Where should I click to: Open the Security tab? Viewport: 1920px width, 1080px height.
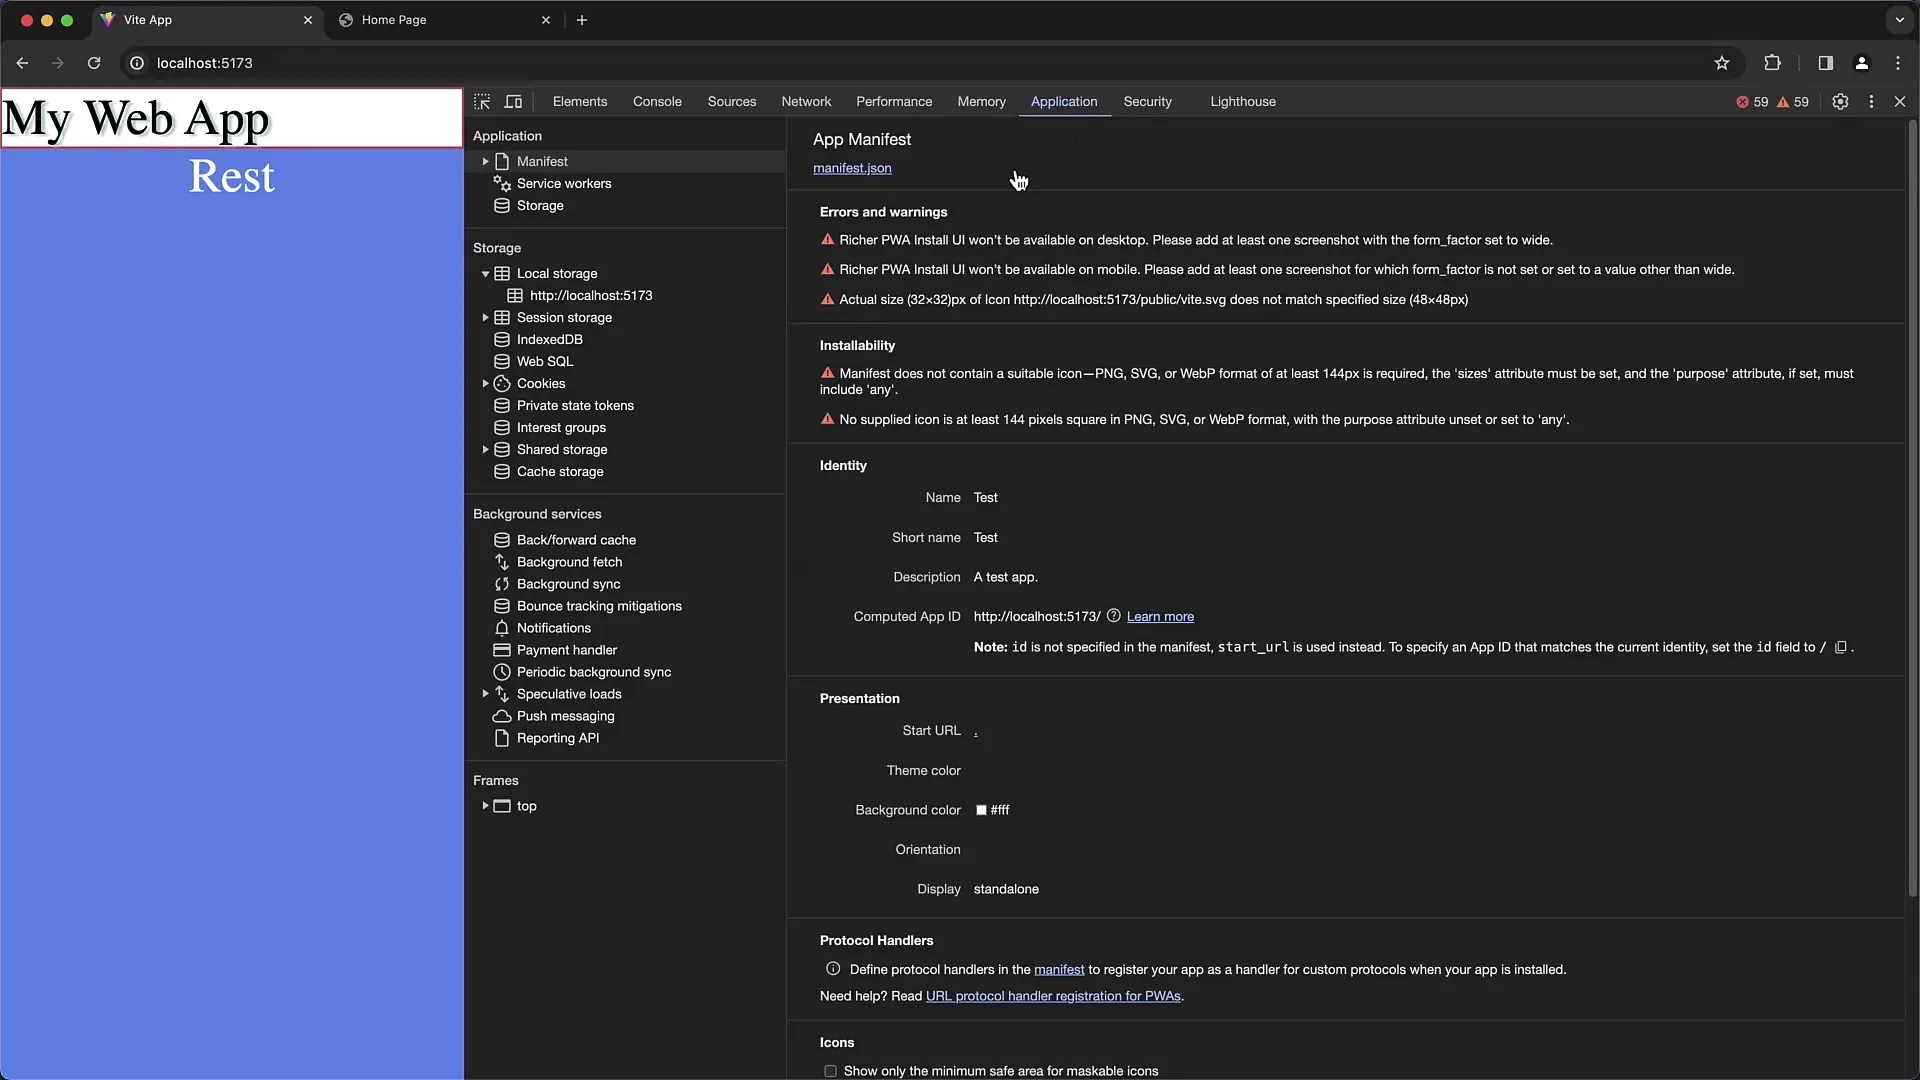(1147, 102)
